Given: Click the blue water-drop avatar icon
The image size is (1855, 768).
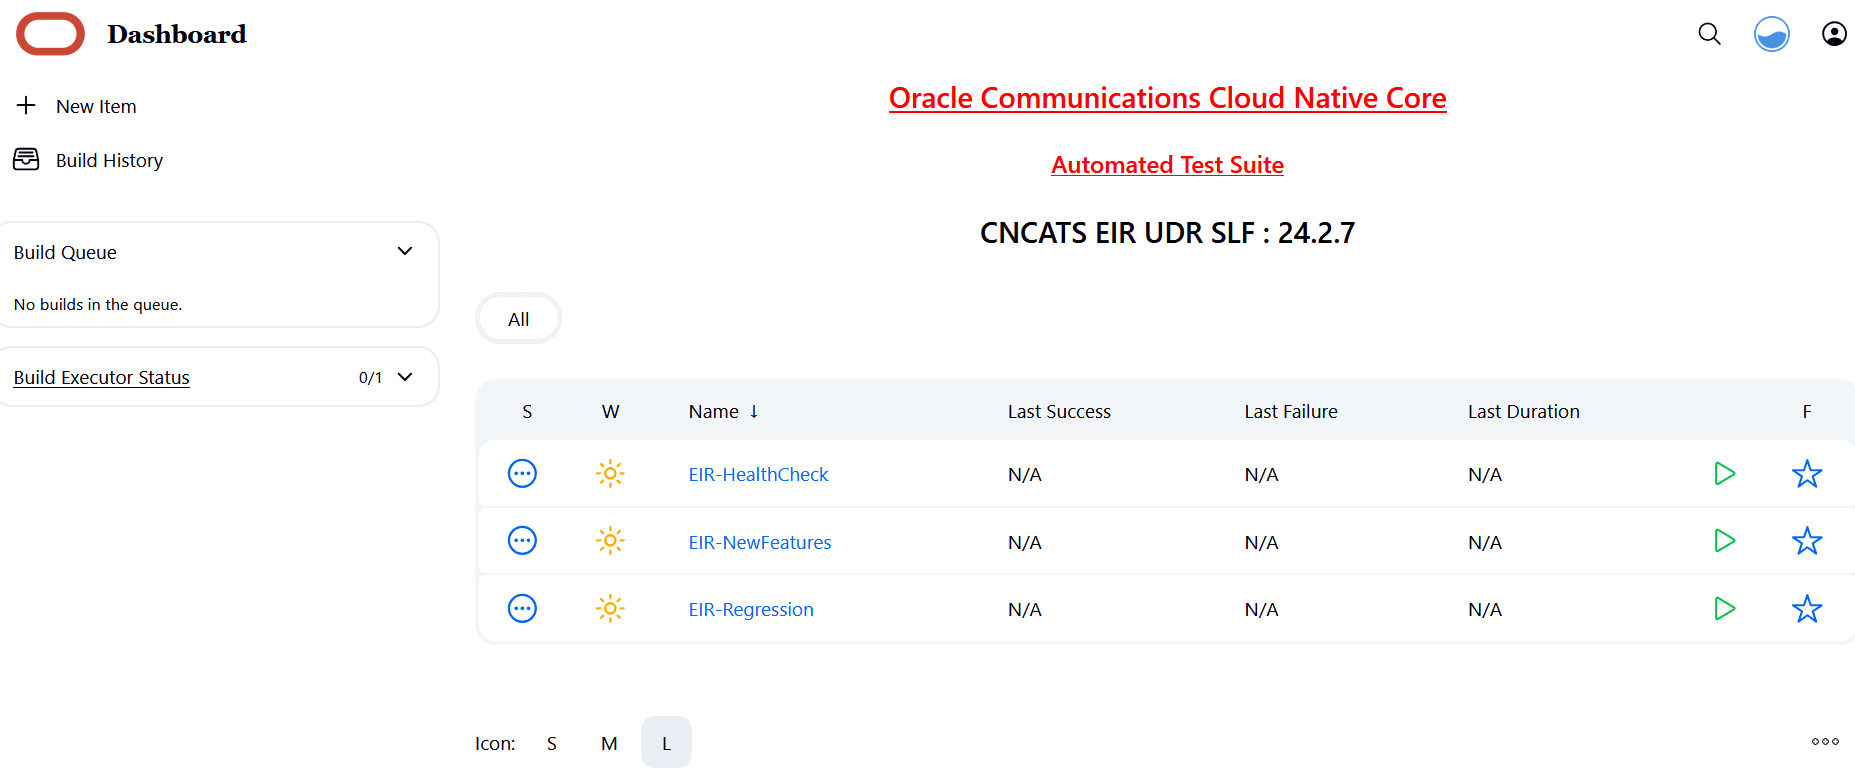Looking at the screenshot, I should [x=1772, y=34].
